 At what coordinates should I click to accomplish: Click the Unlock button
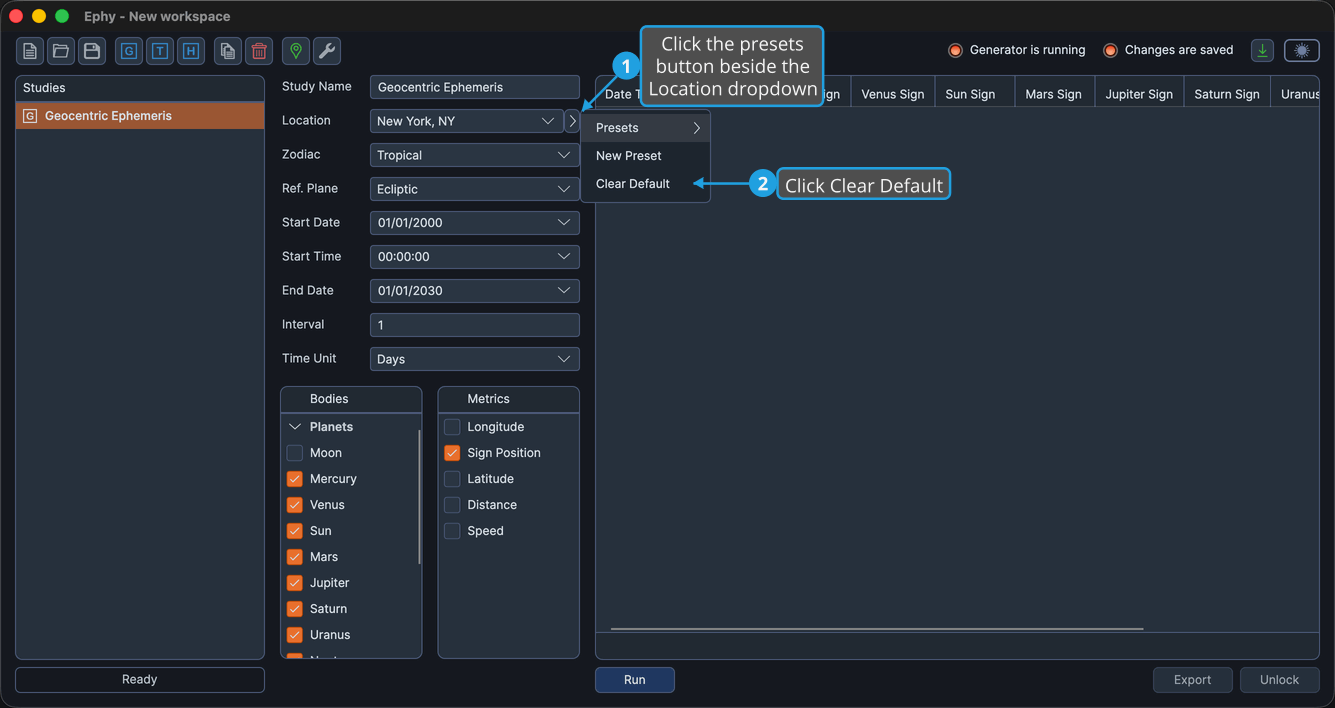1279,680
